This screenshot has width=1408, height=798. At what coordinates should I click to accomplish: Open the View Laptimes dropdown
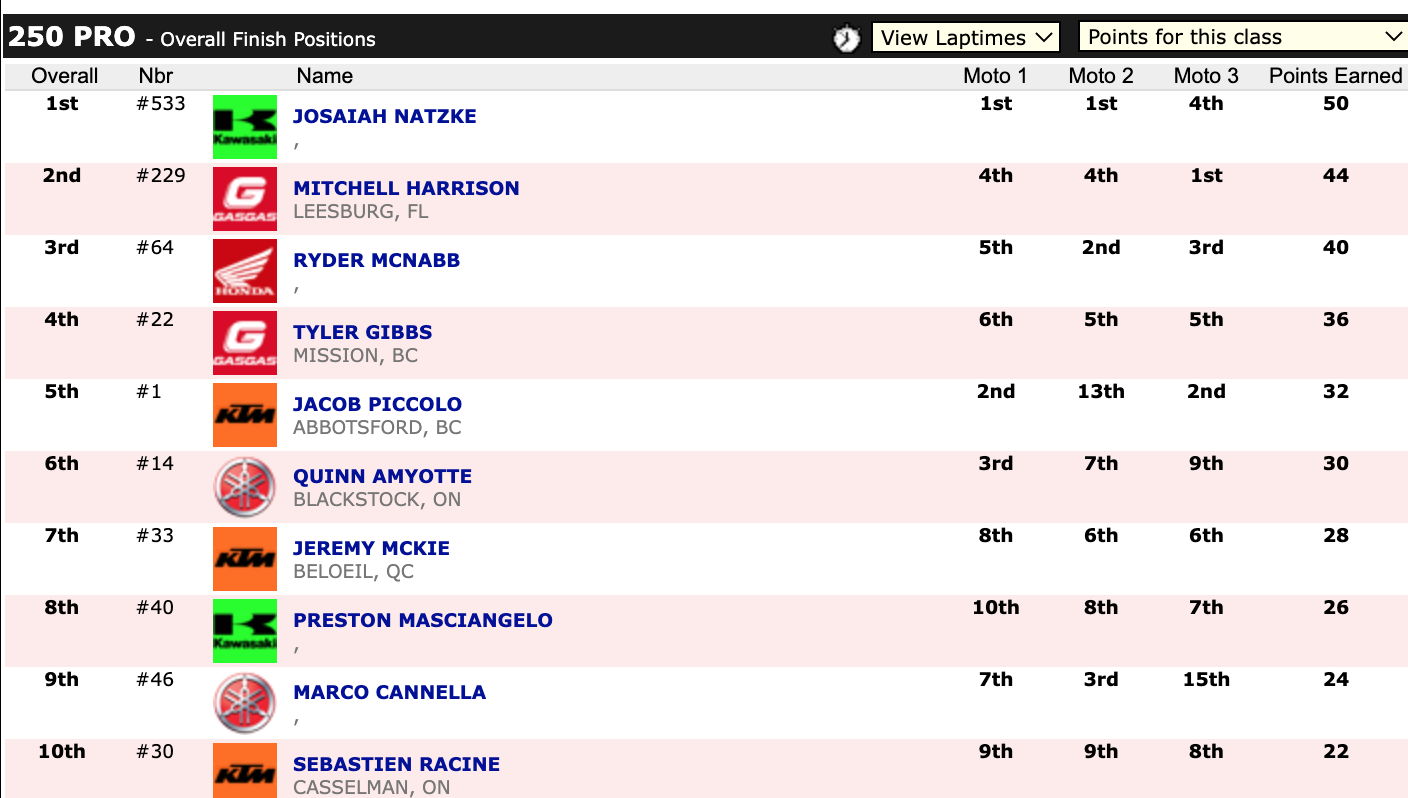coord(965,38)
